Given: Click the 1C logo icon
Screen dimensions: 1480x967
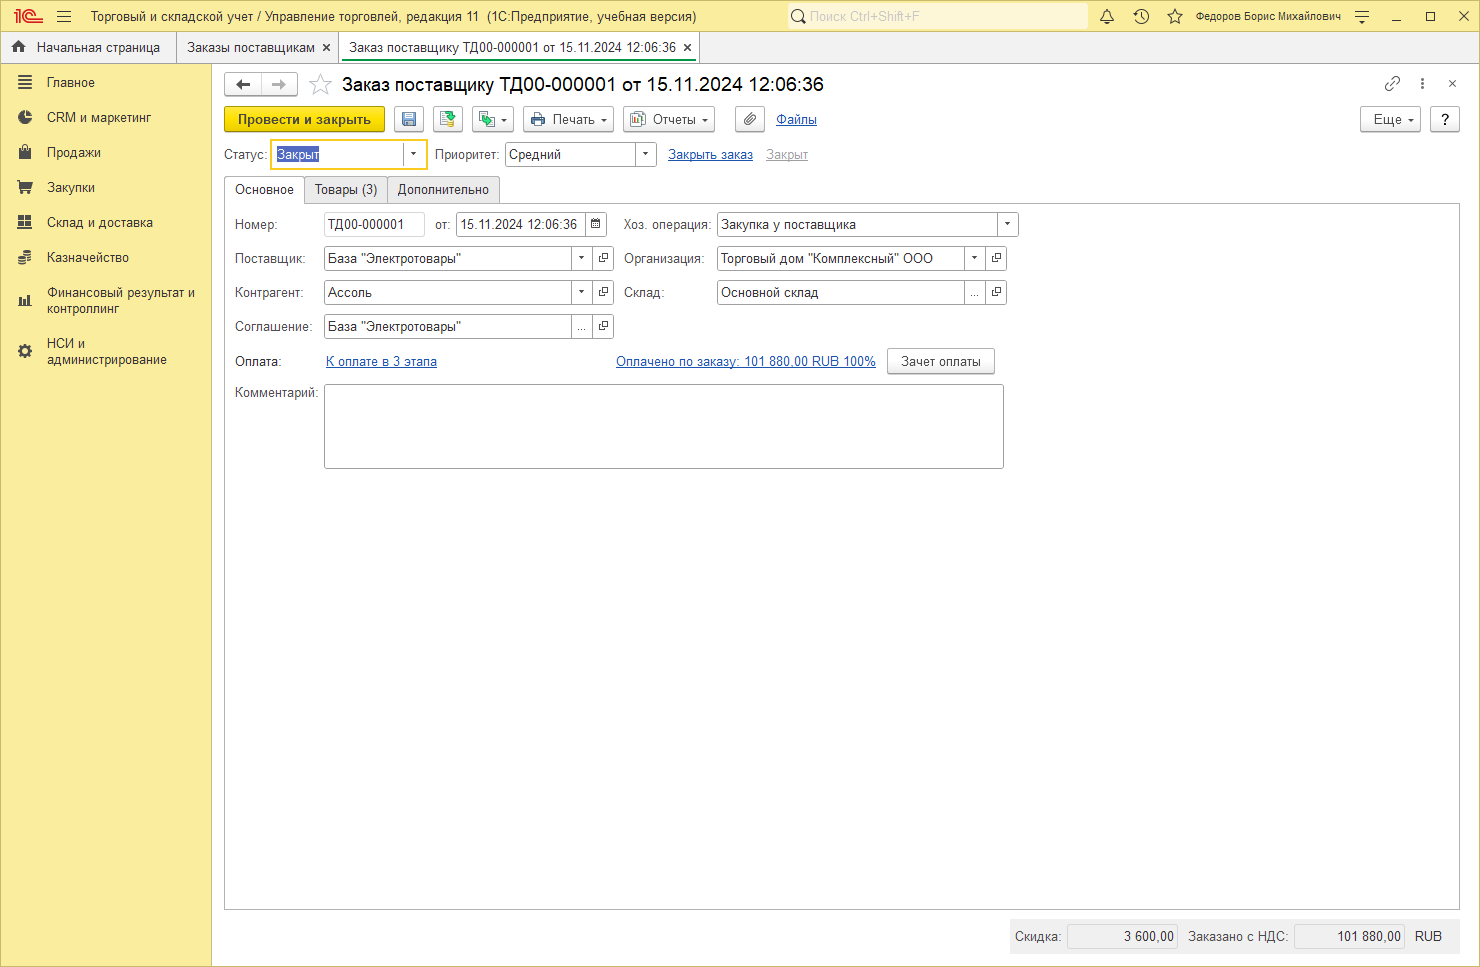Looking at the screenshot, I should click(28, 16).
